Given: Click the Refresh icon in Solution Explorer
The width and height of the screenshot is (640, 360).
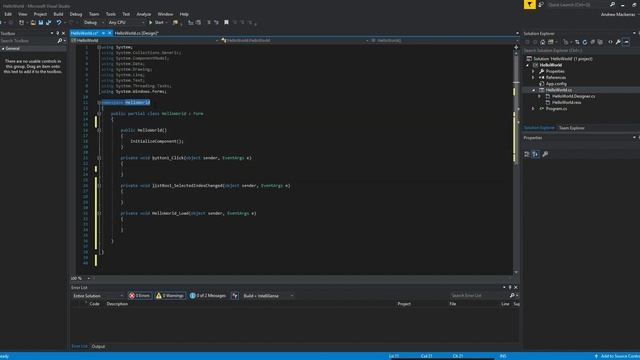Looking at the screenshot, I should click(584, 42).
